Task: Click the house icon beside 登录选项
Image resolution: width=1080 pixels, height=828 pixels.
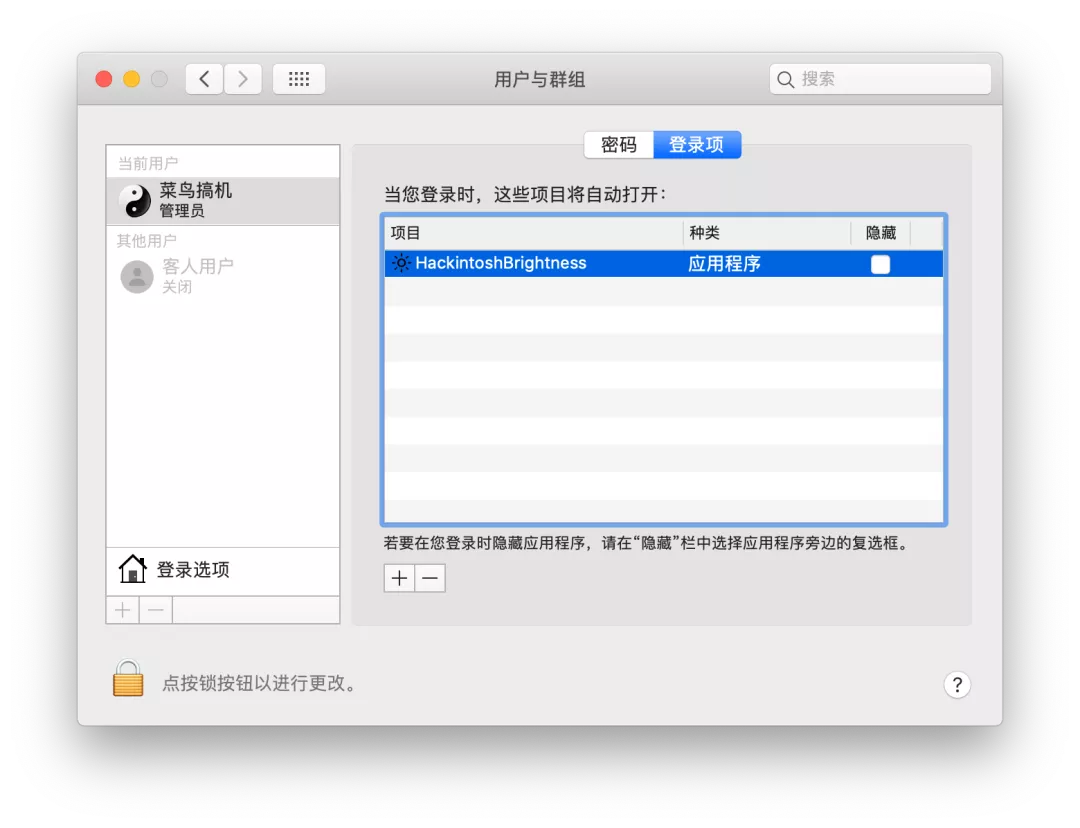Action: [x=132, y=569]
